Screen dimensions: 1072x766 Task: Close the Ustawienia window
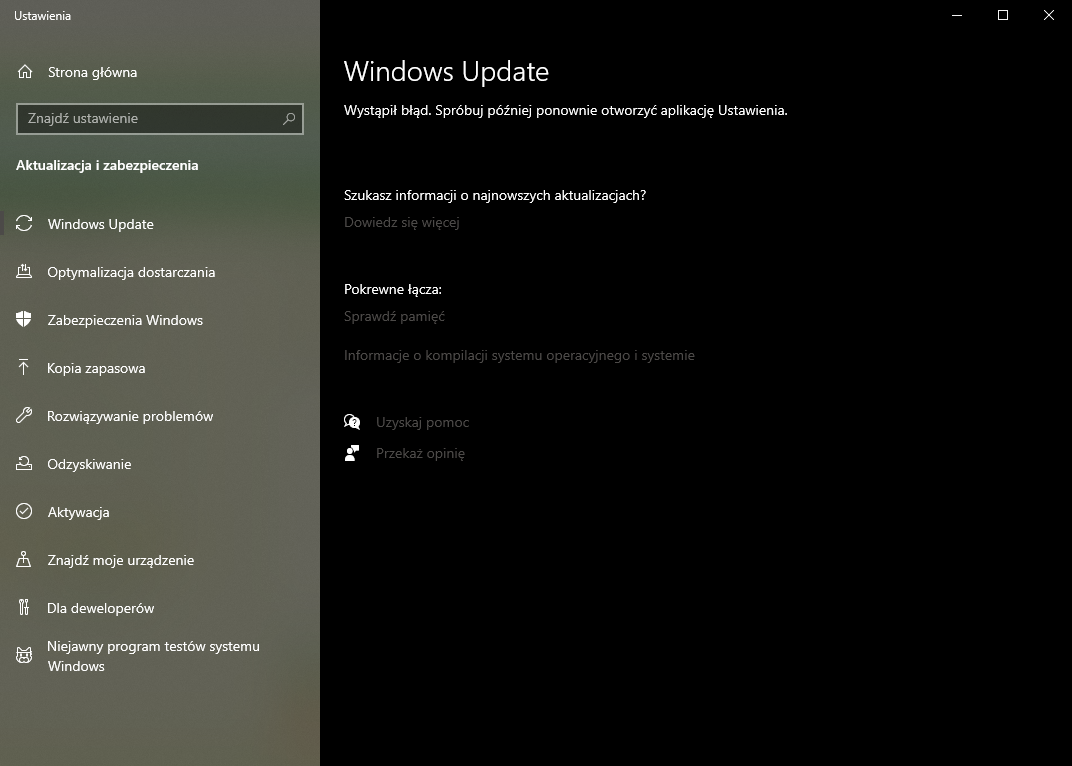pyautogui.click(x=1049, y=15)
